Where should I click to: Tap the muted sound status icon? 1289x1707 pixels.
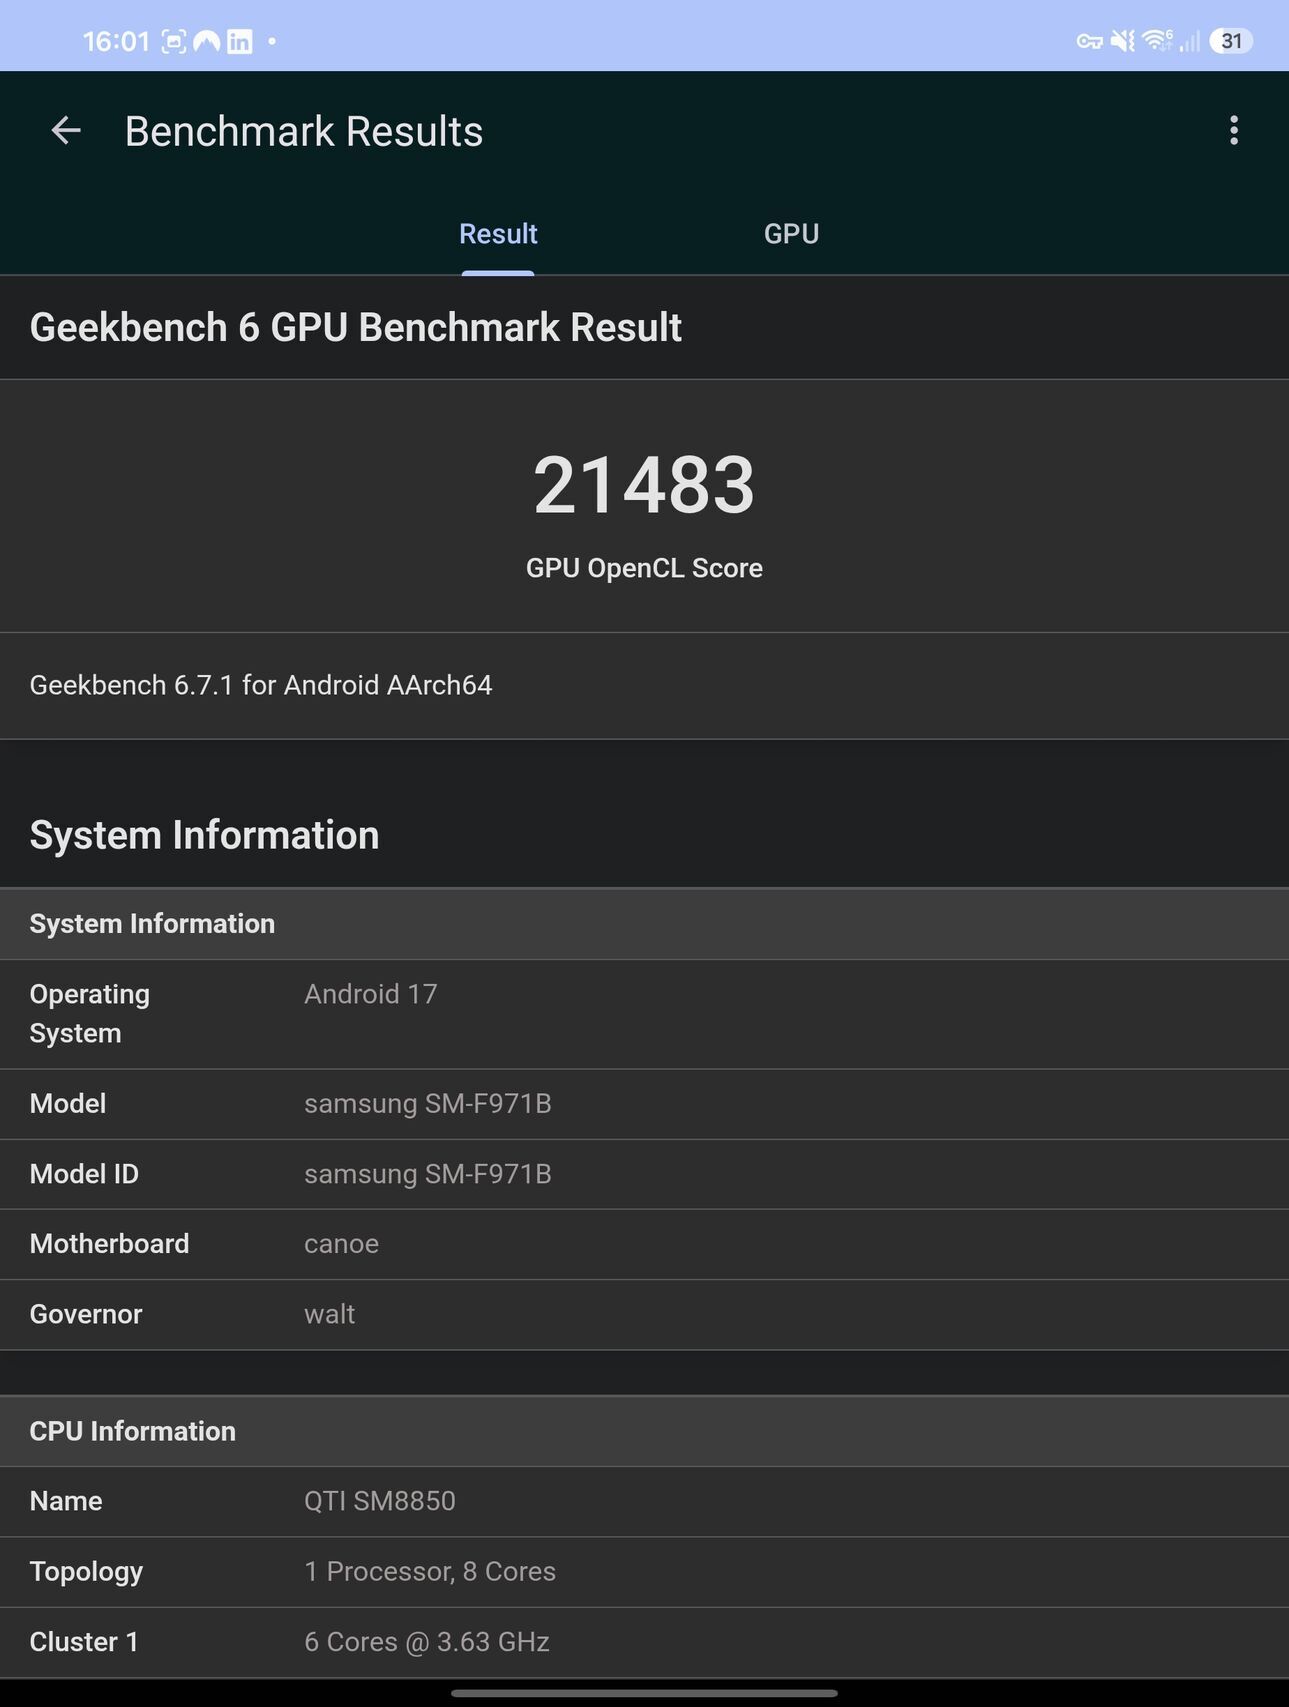point(1123,41)
